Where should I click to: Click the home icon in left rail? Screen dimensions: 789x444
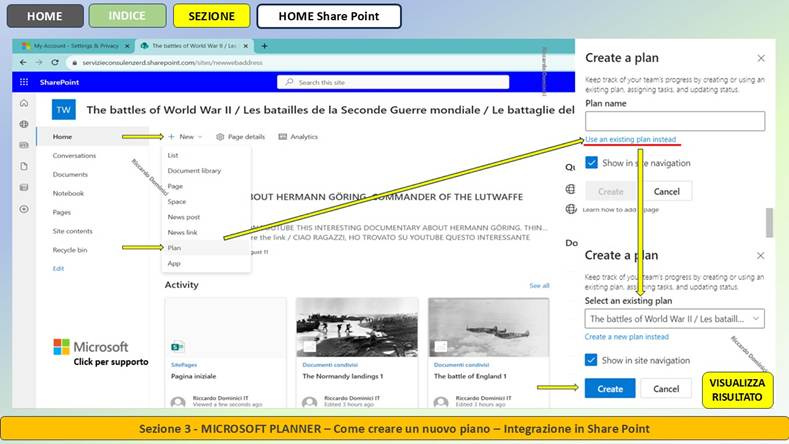[23, 103]
